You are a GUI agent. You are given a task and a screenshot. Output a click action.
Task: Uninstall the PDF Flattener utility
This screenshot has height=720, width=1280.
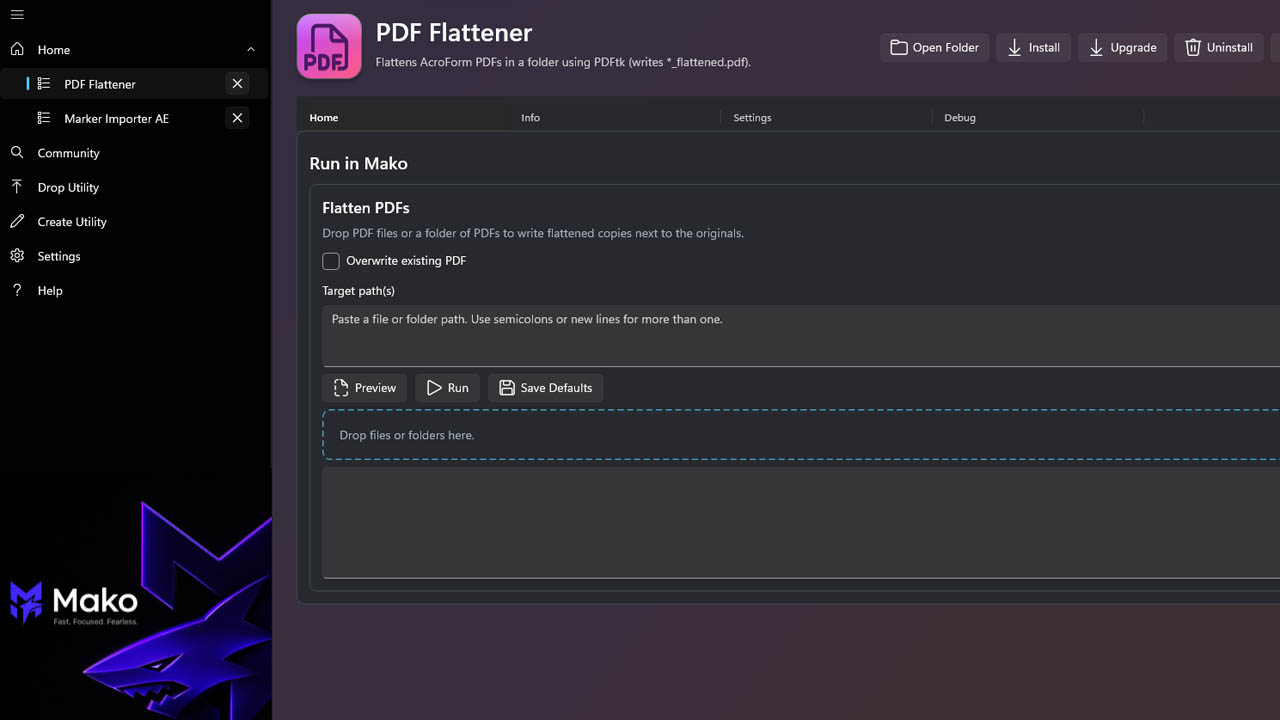[x=1219, y=47]
